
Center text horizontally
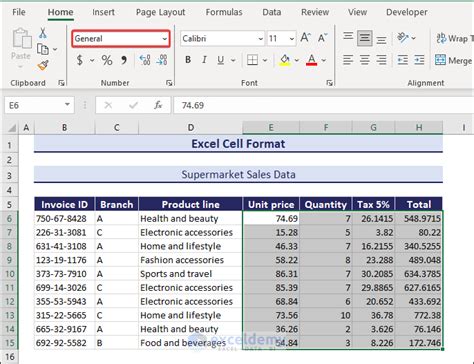tap(365, 60)
